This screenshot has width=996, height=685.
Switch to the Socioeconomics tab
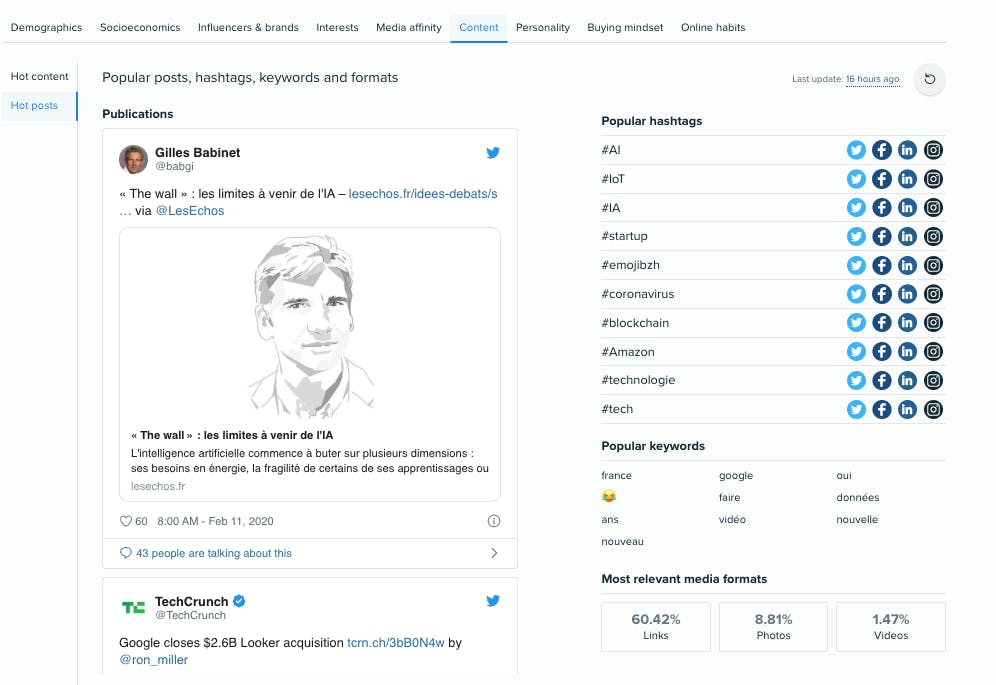(140, 27)
